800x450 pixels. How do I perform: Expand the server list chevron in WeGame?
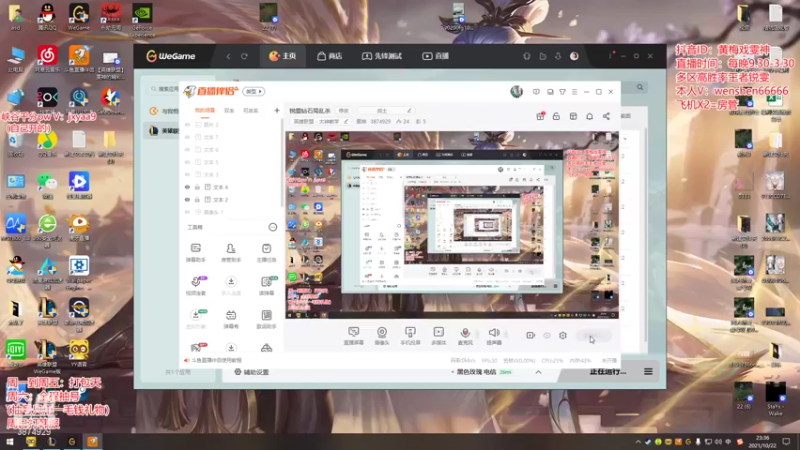point(538,372)
